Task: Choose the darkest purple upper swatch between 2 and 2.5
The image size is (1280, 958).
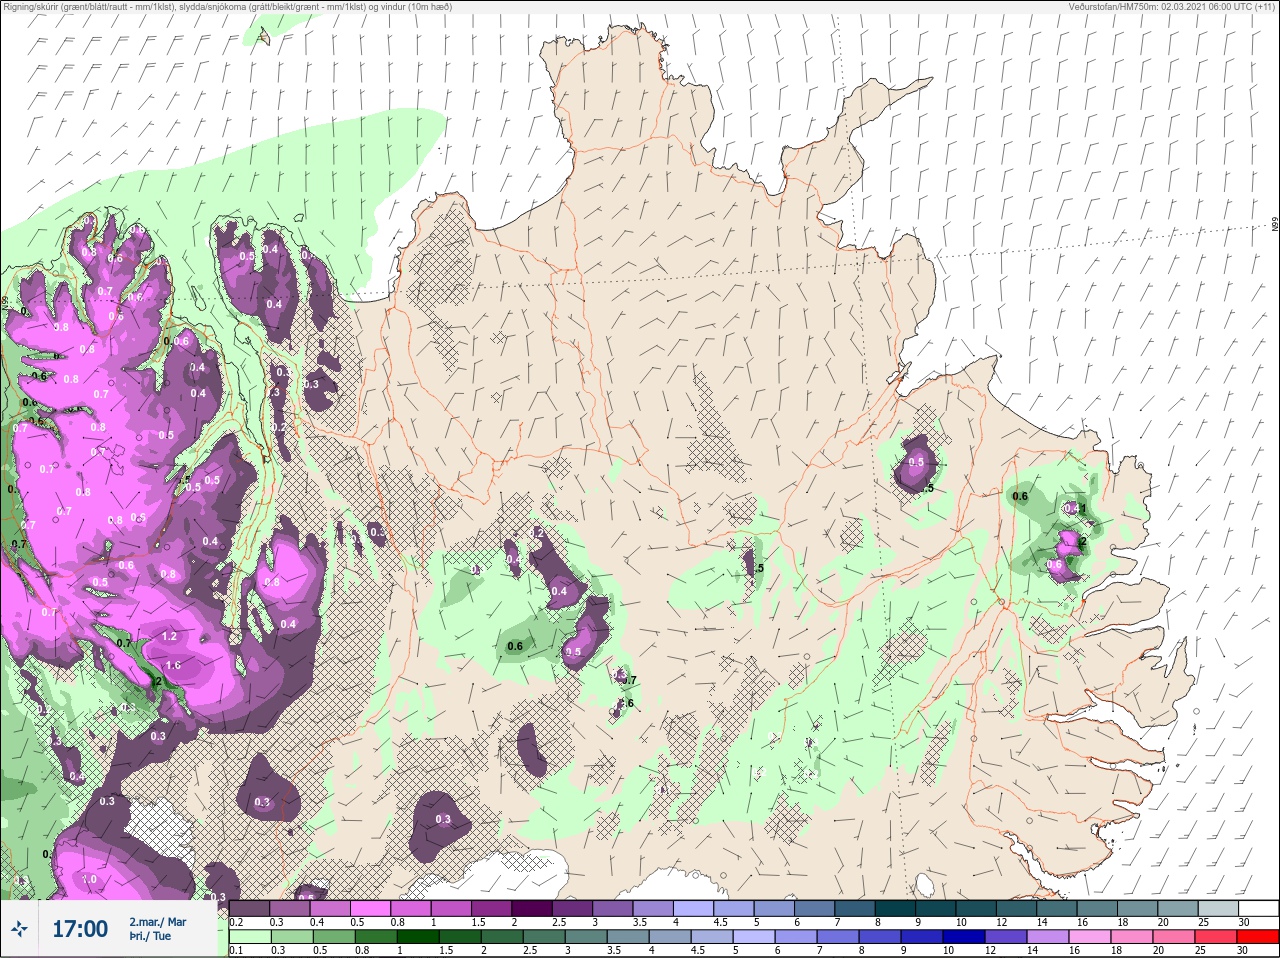Action: (534, 908)
